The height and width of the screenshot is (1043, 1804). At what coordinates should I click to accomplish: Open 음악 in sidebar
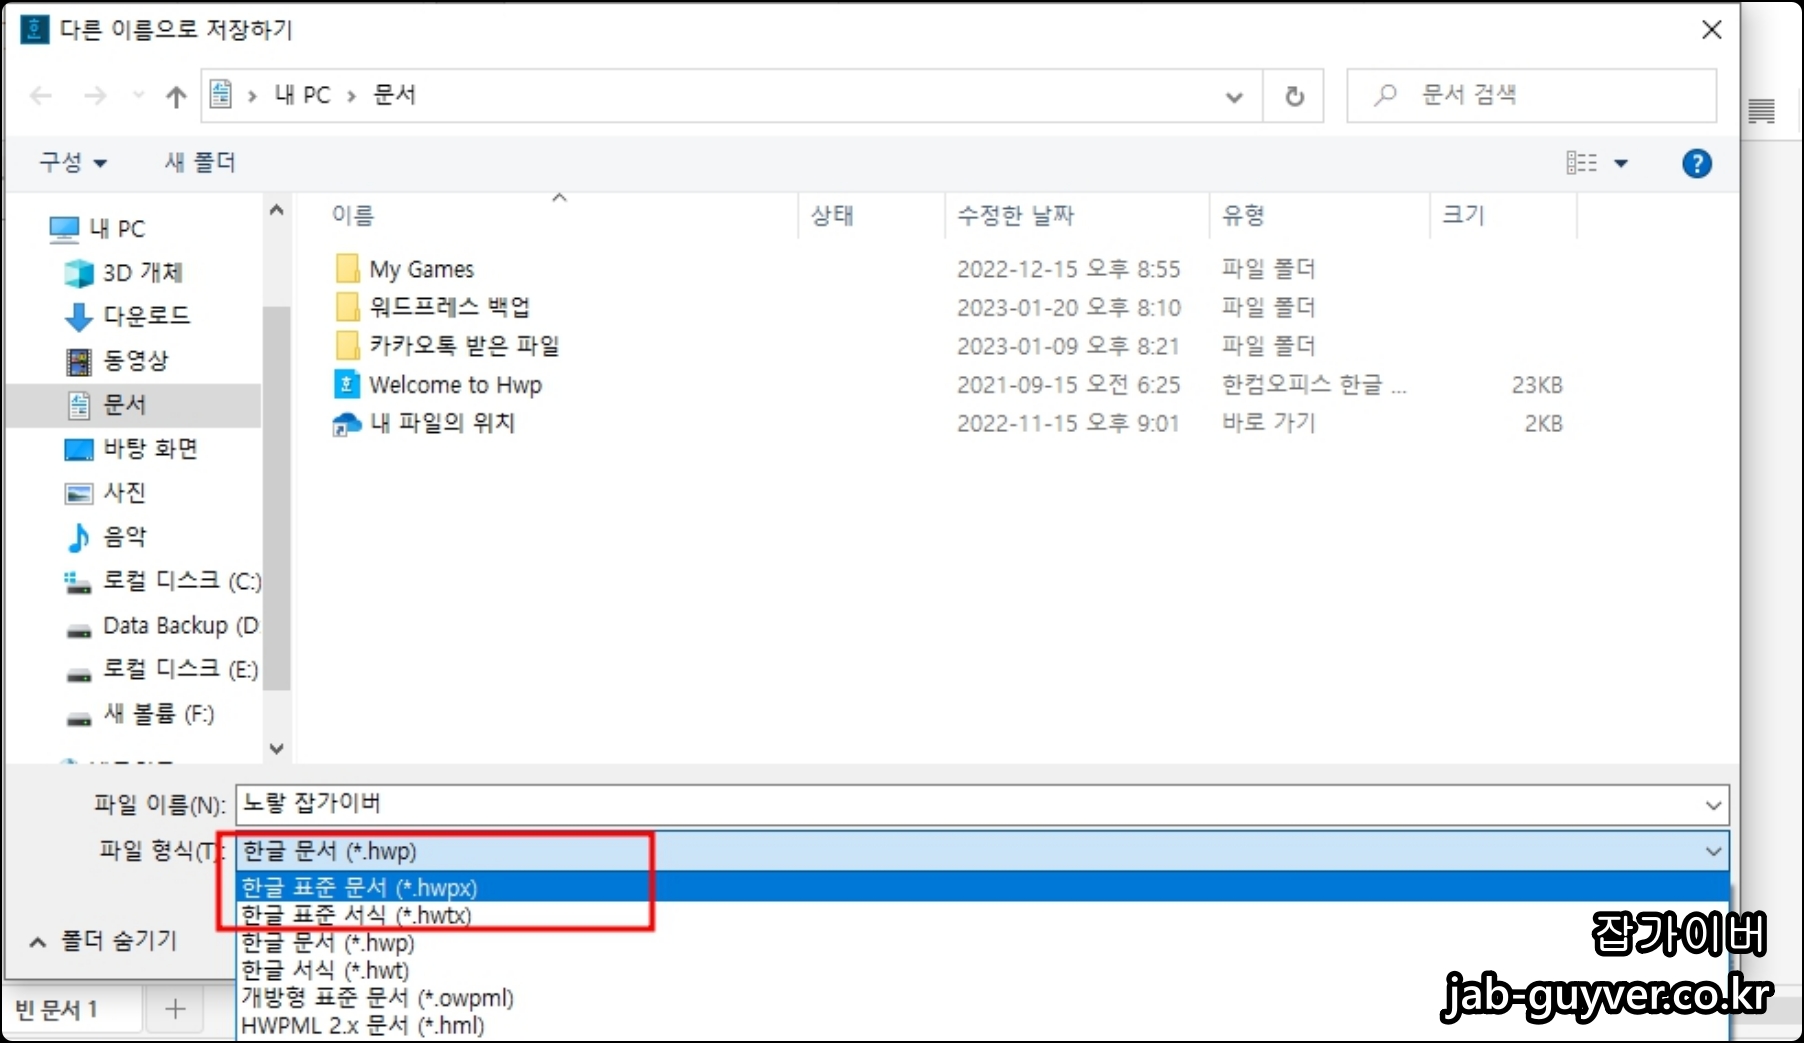tap(105, 537)
